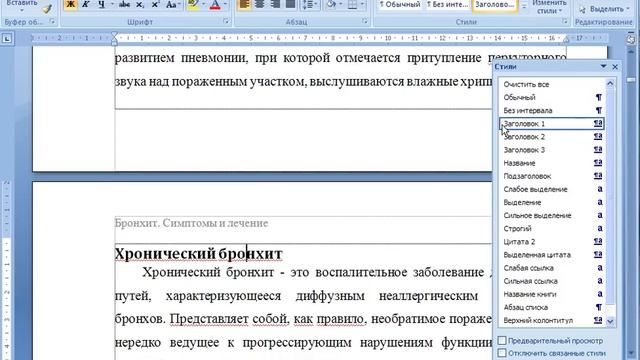Choose the Слабая ссылка style

[x=551, y=268]
